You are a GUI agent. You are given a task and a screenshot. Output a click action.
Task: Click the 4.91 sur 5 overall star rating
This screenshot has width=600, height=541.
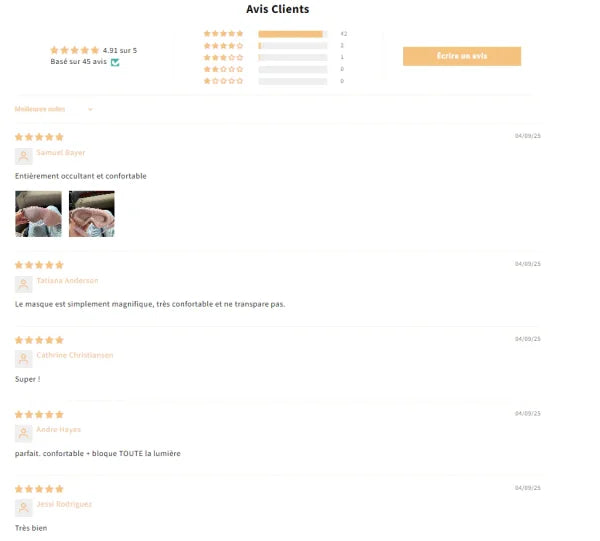tap(93, 50)
